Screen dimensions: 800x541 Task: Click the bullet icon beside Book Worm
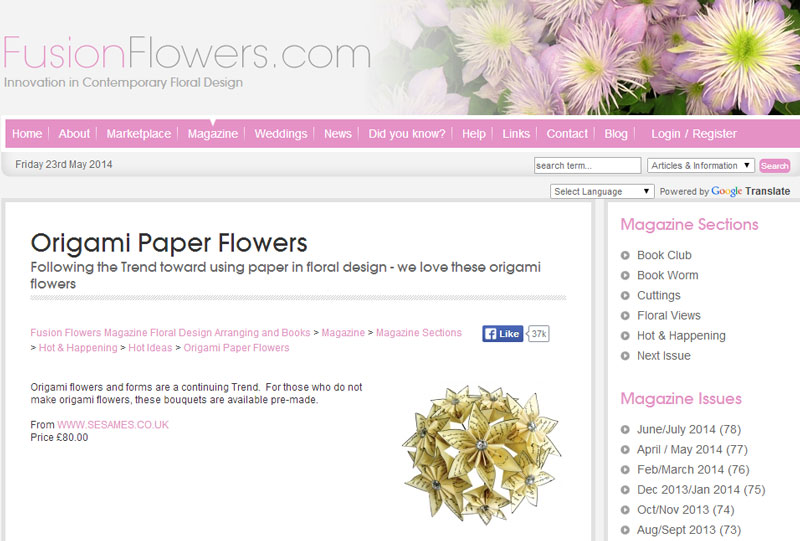click(625, 276)
